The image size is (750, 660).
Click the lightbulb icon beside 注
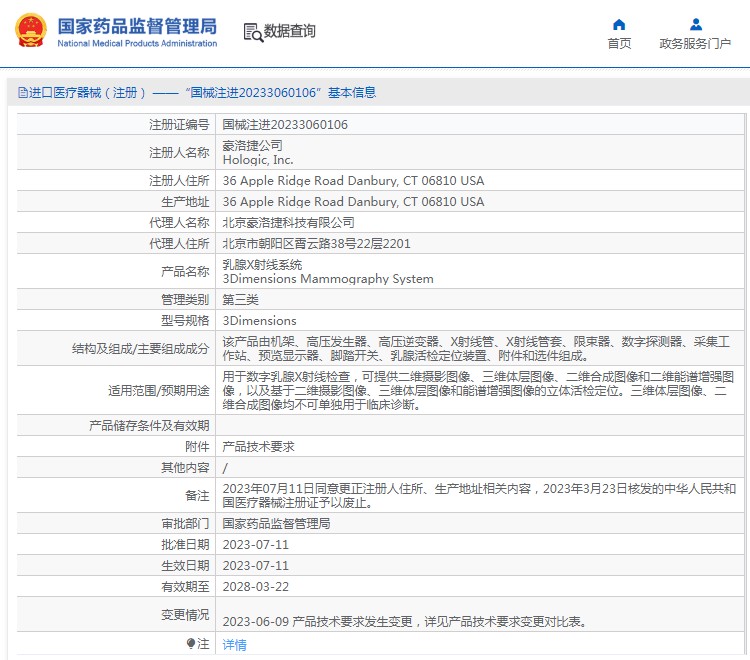pyautogui.click(x=192, y=644)
